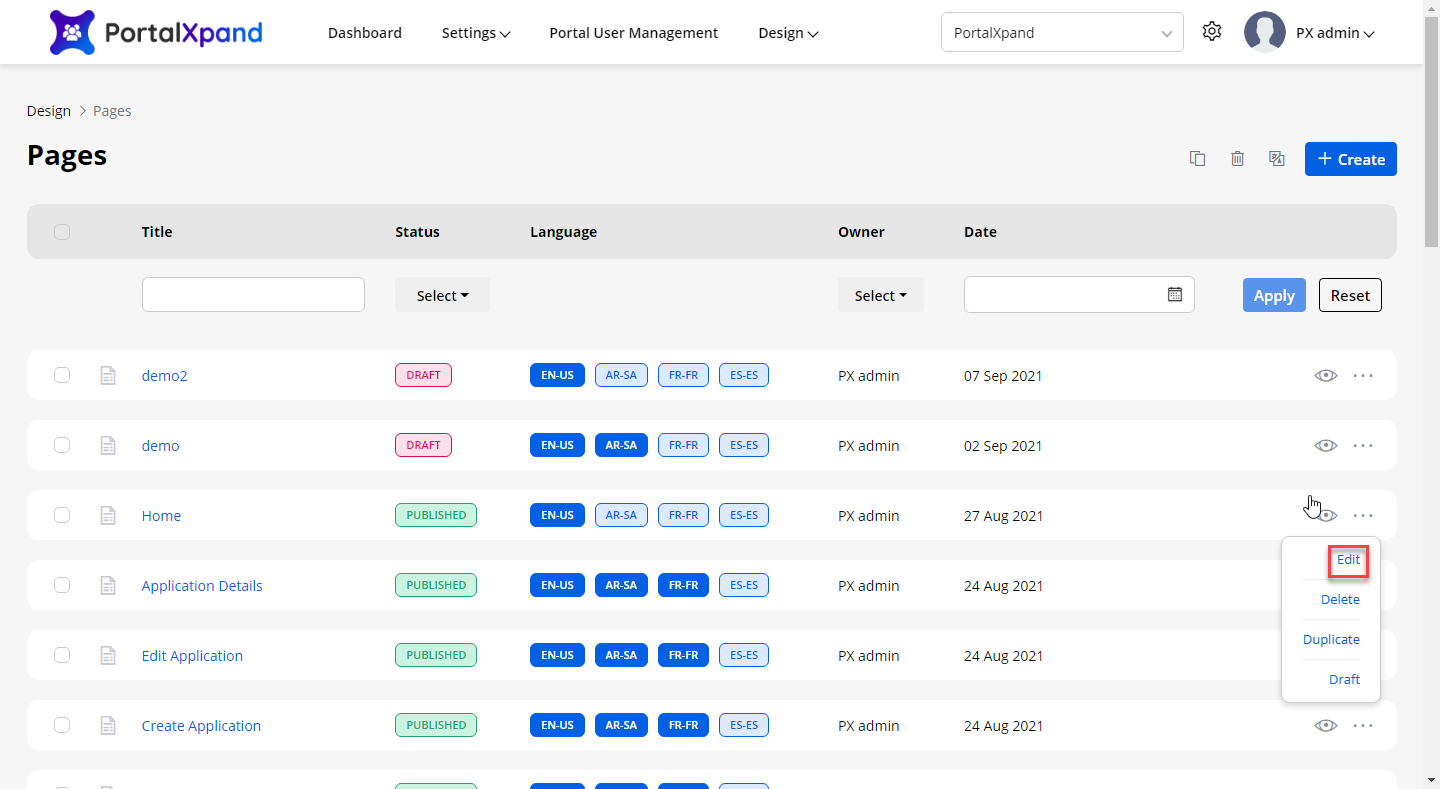This screenshot has width=1440, height=789.
Task: Click the settings gear icon in header
Action: 1212,32
